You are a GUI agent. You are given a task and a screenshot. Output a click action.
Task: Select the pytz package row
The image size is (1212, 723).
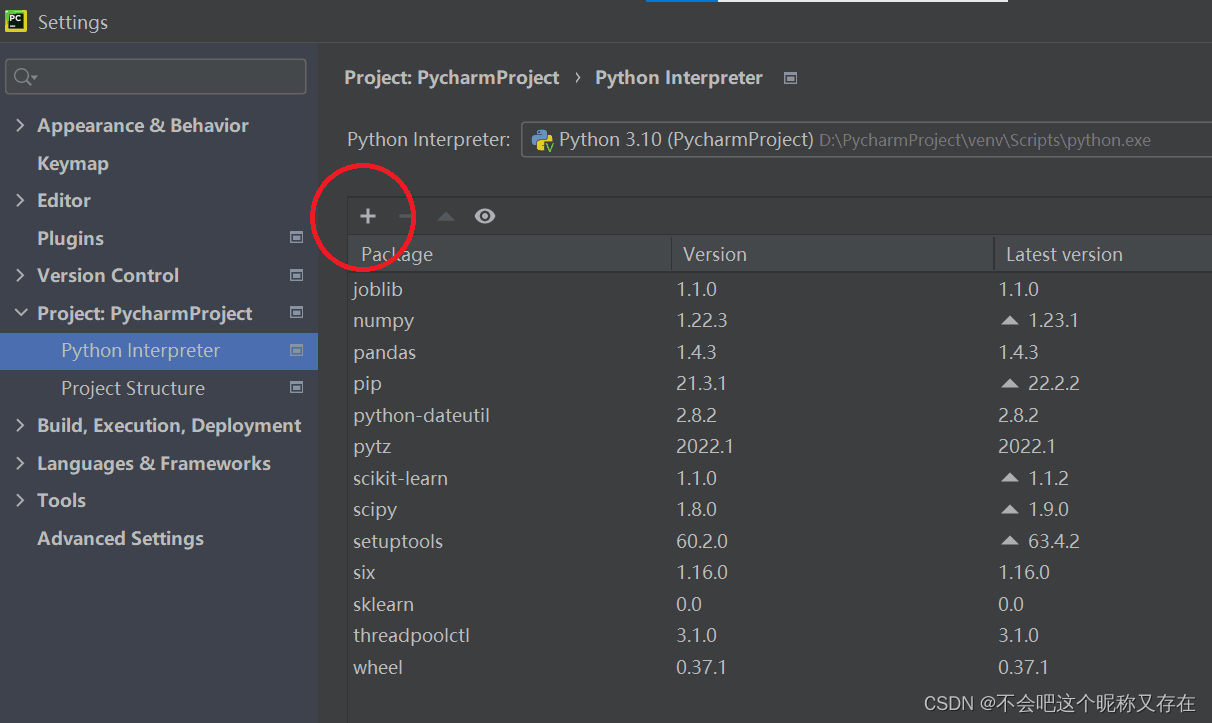[780, 447]
